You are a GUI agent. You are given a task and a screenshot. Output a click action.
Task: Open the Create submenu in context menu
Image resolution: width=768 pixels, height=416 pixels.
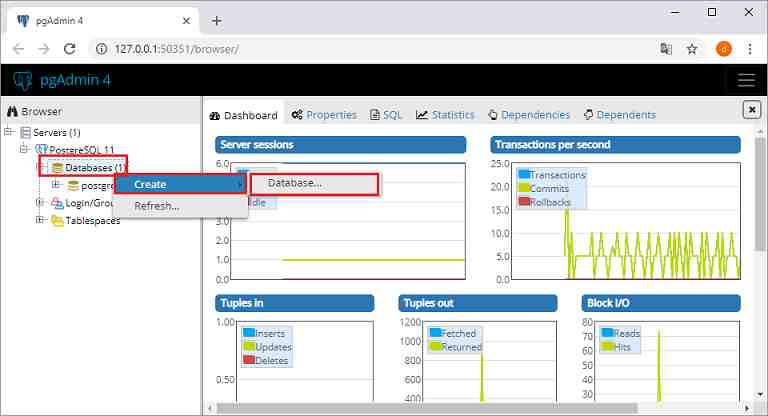180,184
